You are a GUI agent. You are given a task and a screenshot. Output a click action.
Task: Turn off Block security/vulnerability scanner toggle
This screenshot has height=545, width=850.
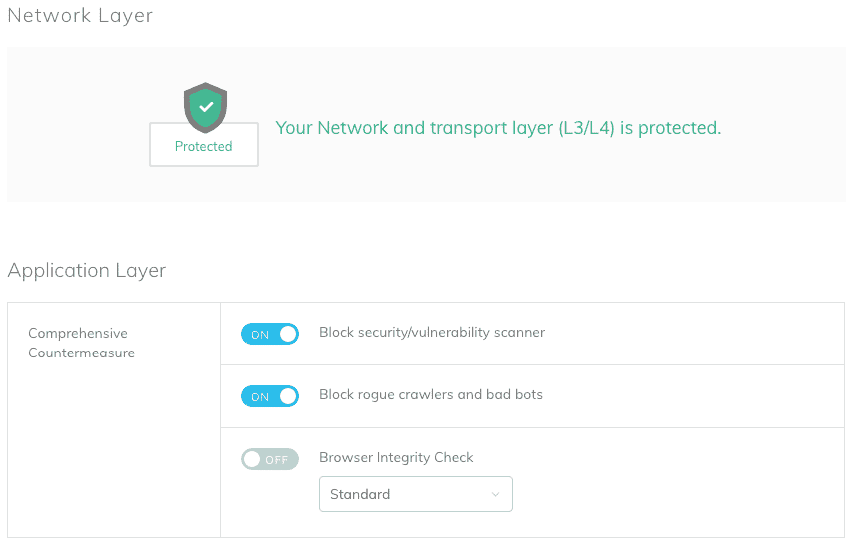(x=270, y=334)
